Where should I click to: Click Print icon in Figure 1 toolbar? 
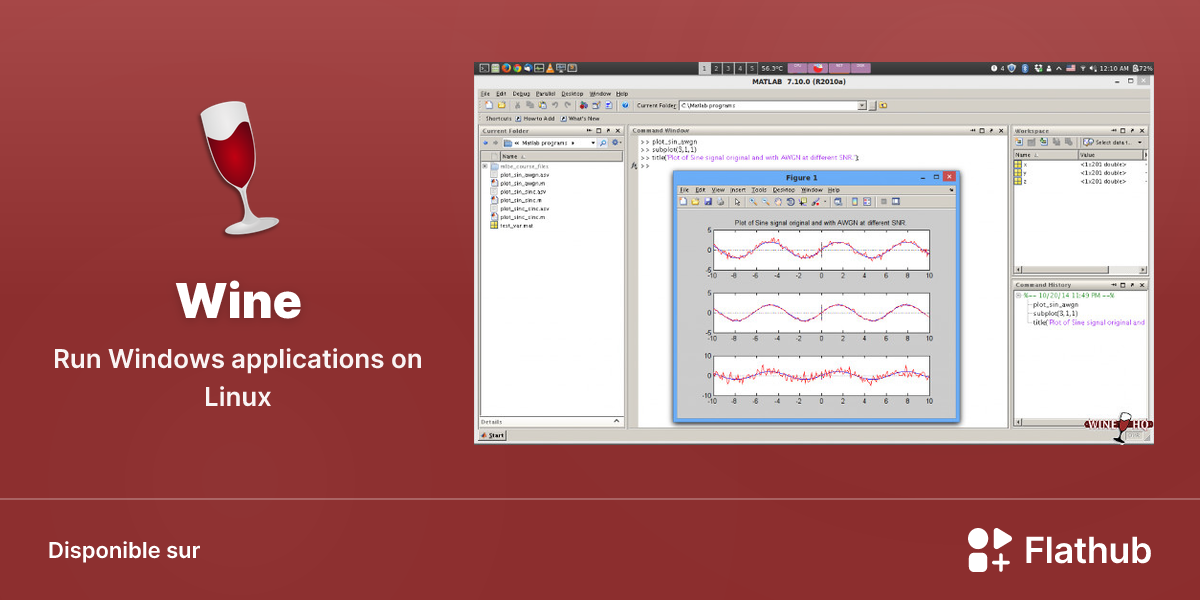(720, 201)
